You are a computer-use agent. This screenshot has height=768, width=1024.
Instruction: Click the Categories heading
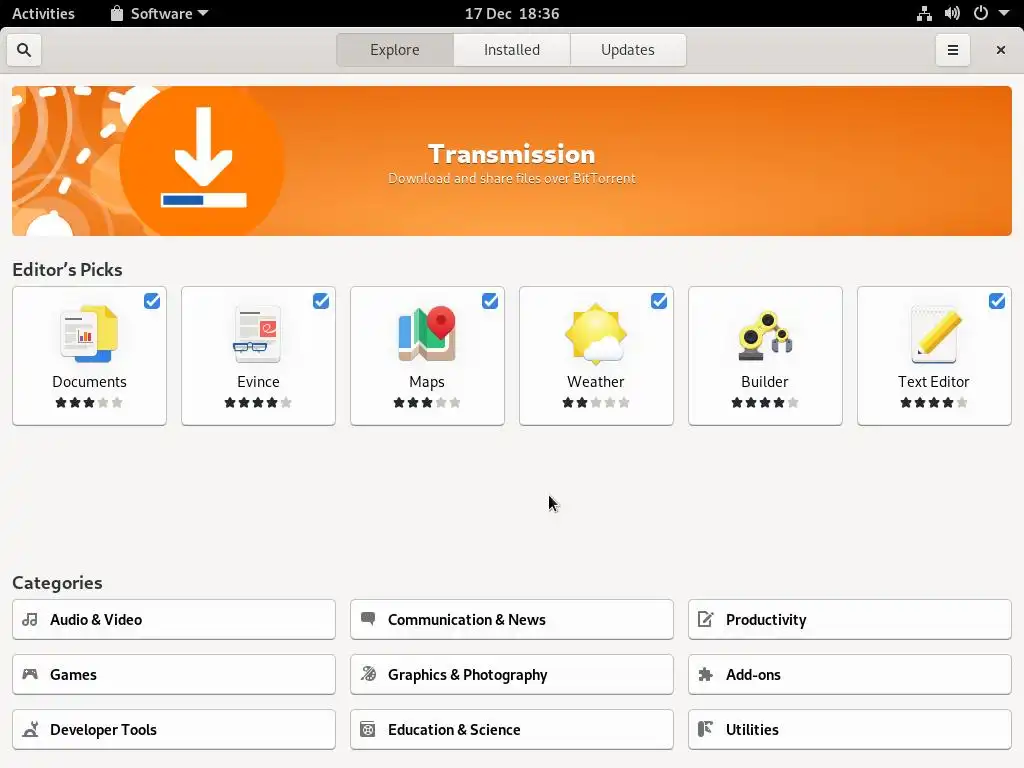point(57,582)
